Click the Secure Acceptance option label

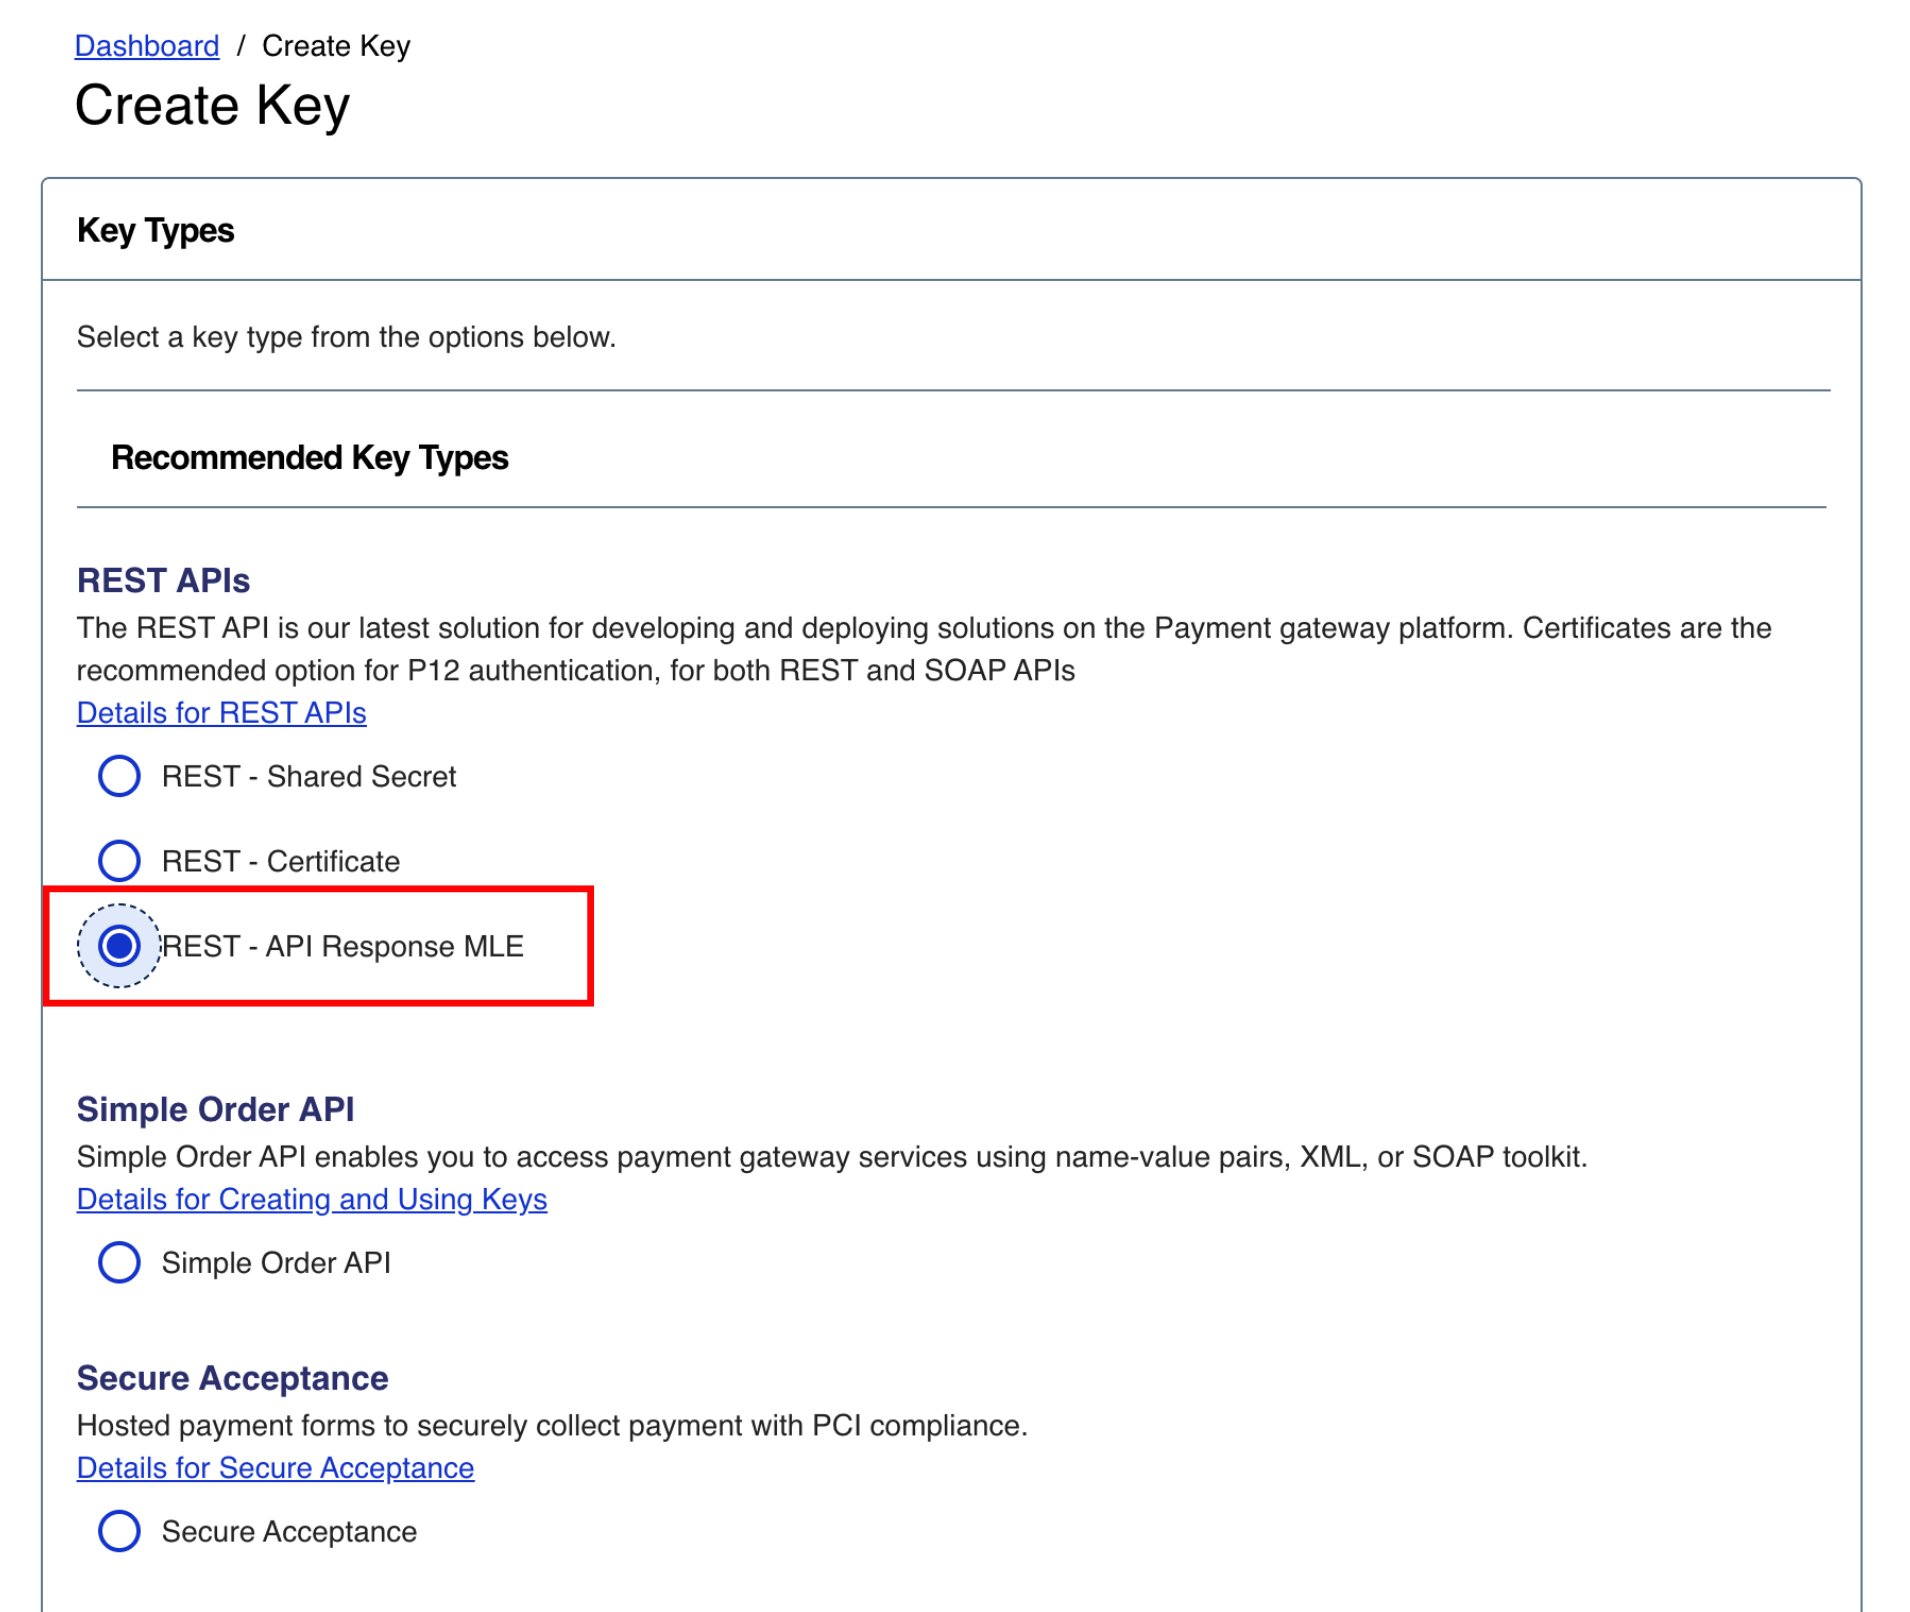point(289,1533)
